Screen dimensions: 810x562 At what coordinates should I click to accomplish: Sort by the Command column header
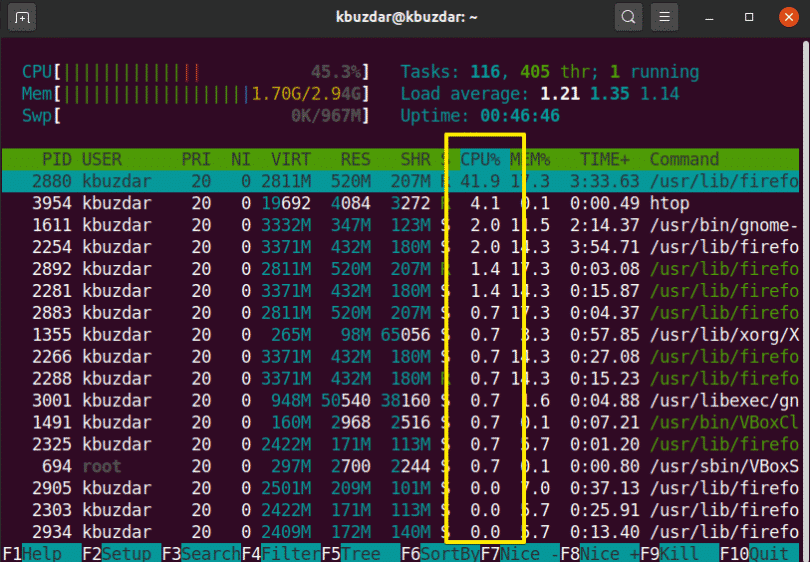[x=684, y=159]
